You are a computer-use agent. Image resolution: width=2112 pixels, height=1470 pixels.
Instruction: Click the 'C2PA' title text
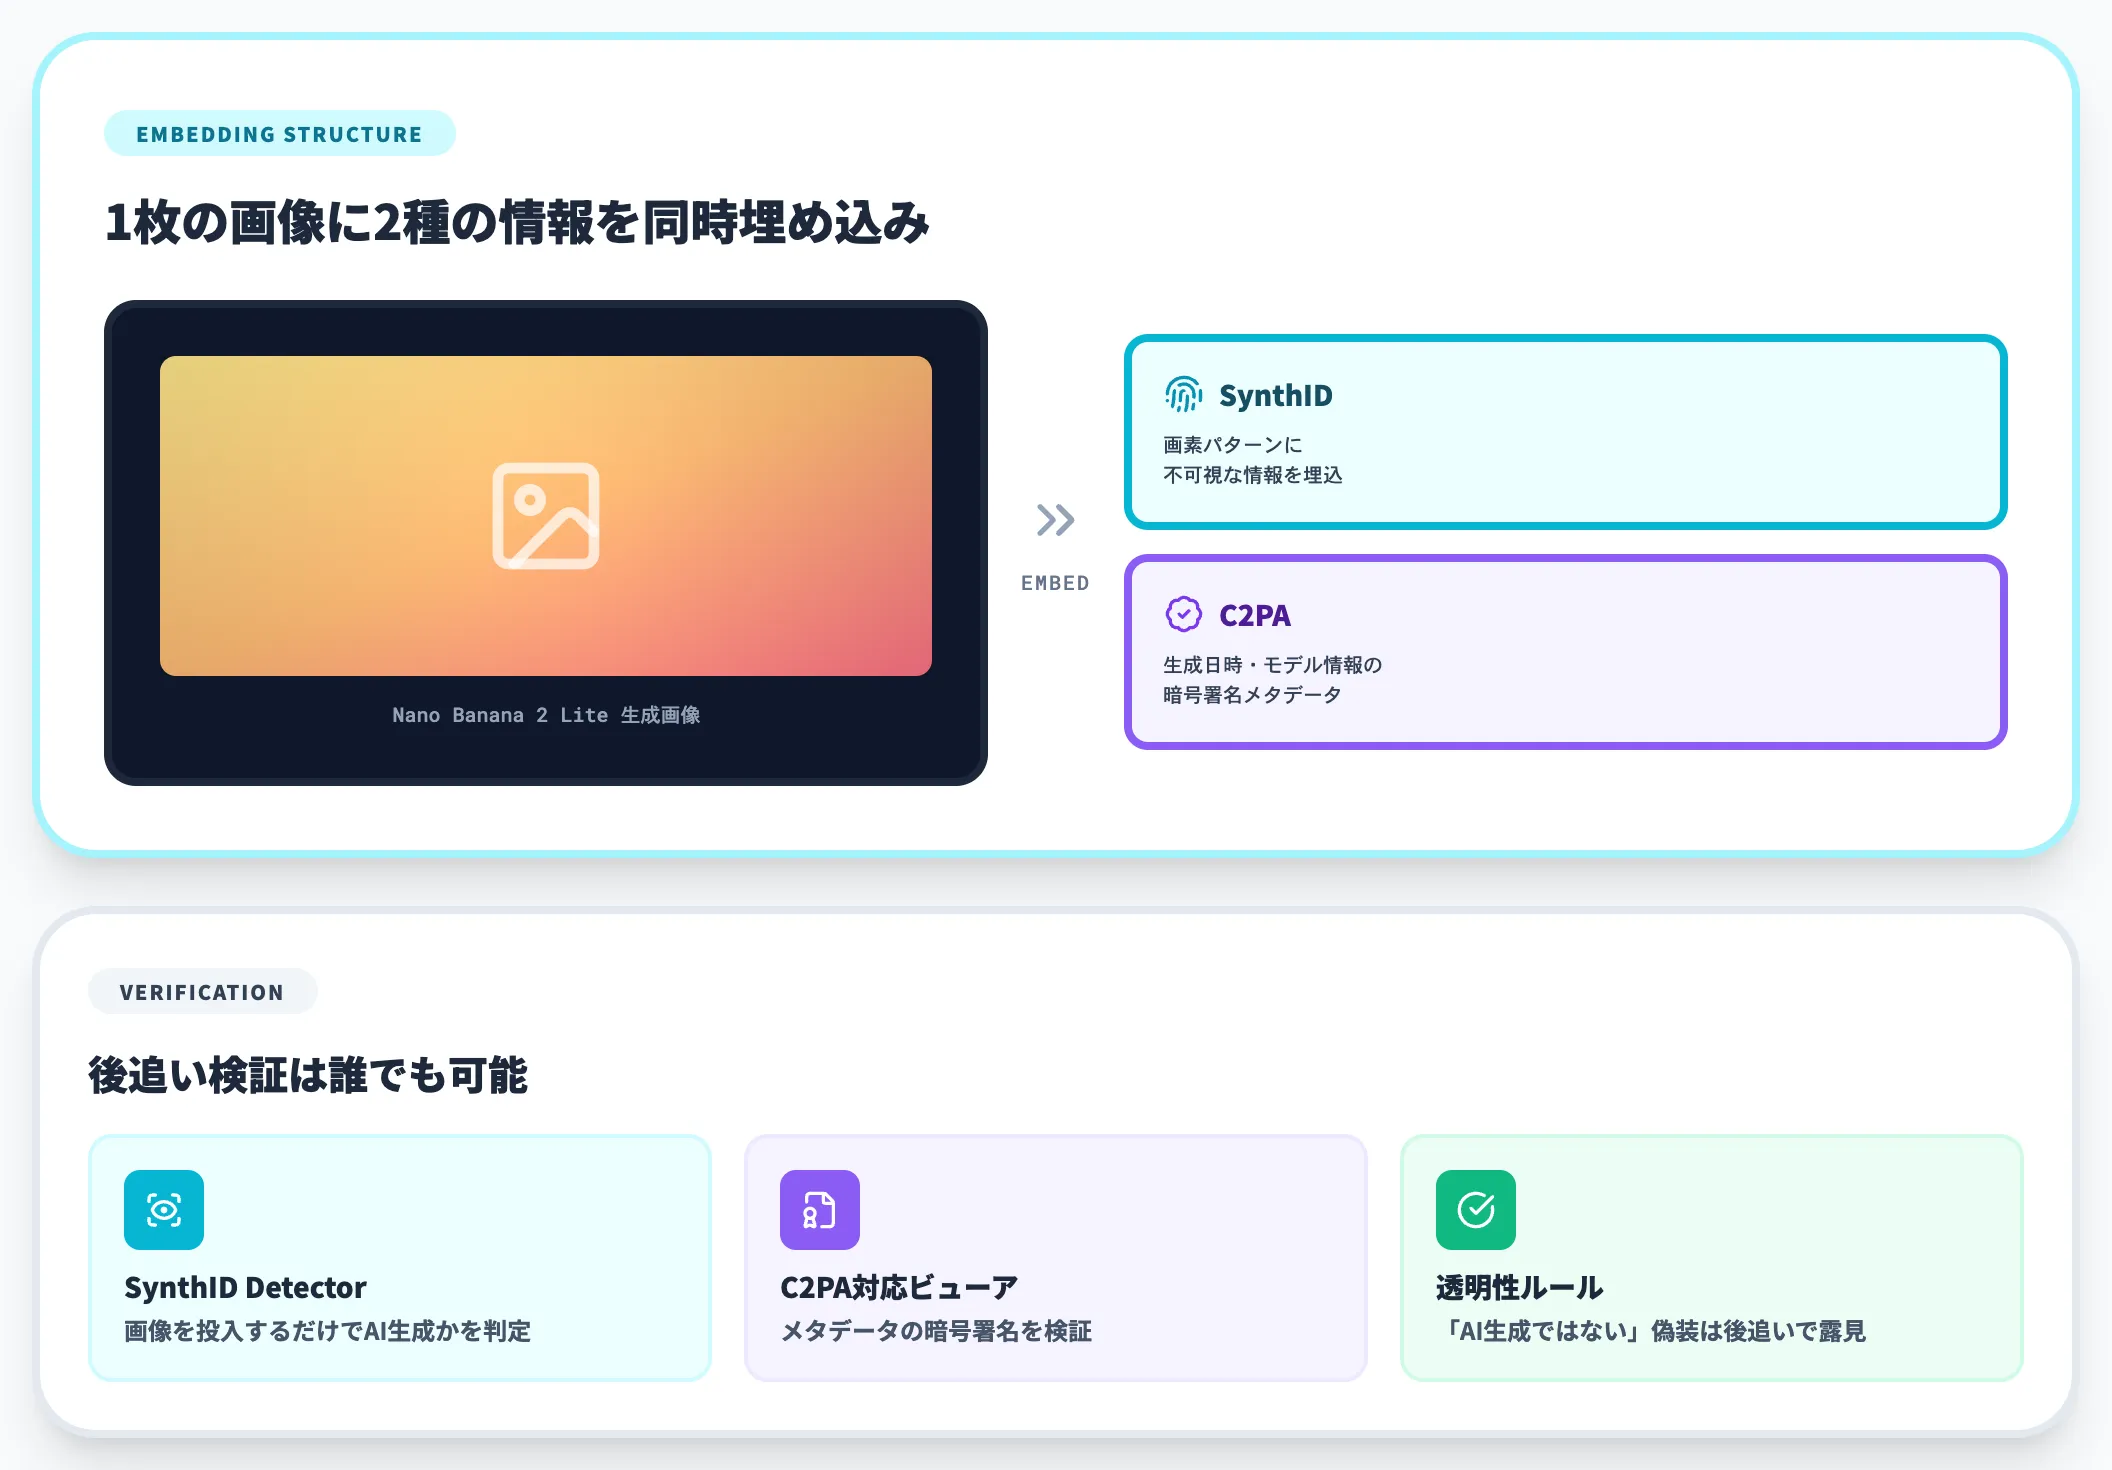coord(1255,615)
